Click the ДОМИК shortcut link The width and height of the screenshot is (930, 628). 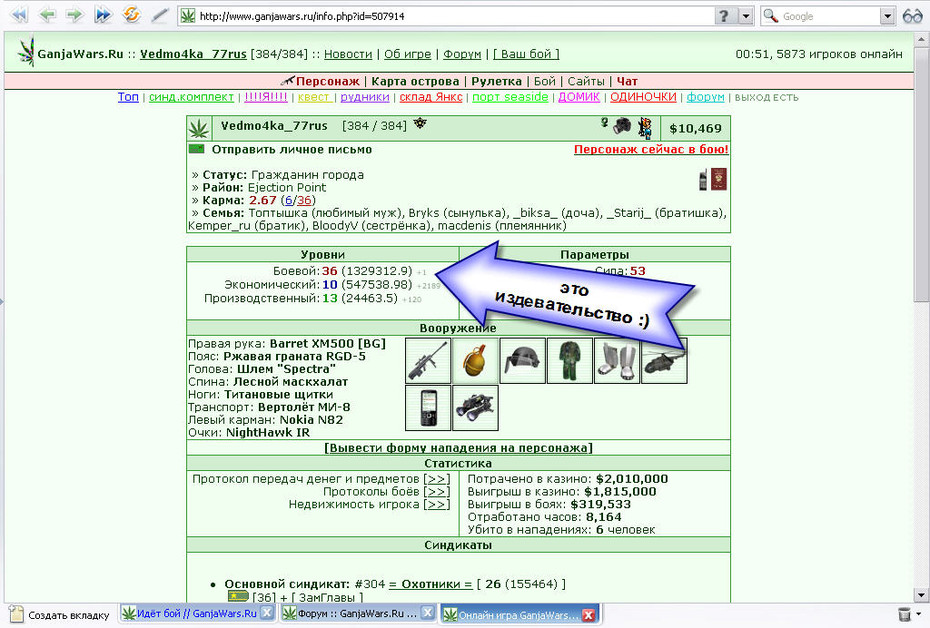click(579, 97)
